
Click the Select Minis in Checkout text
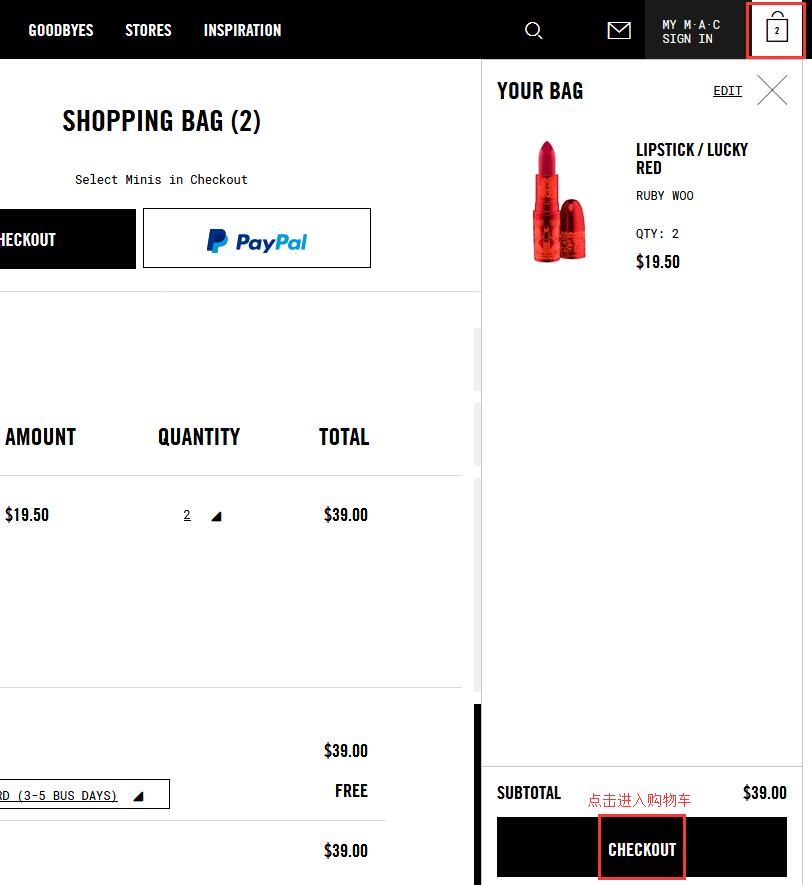(161, 180)
